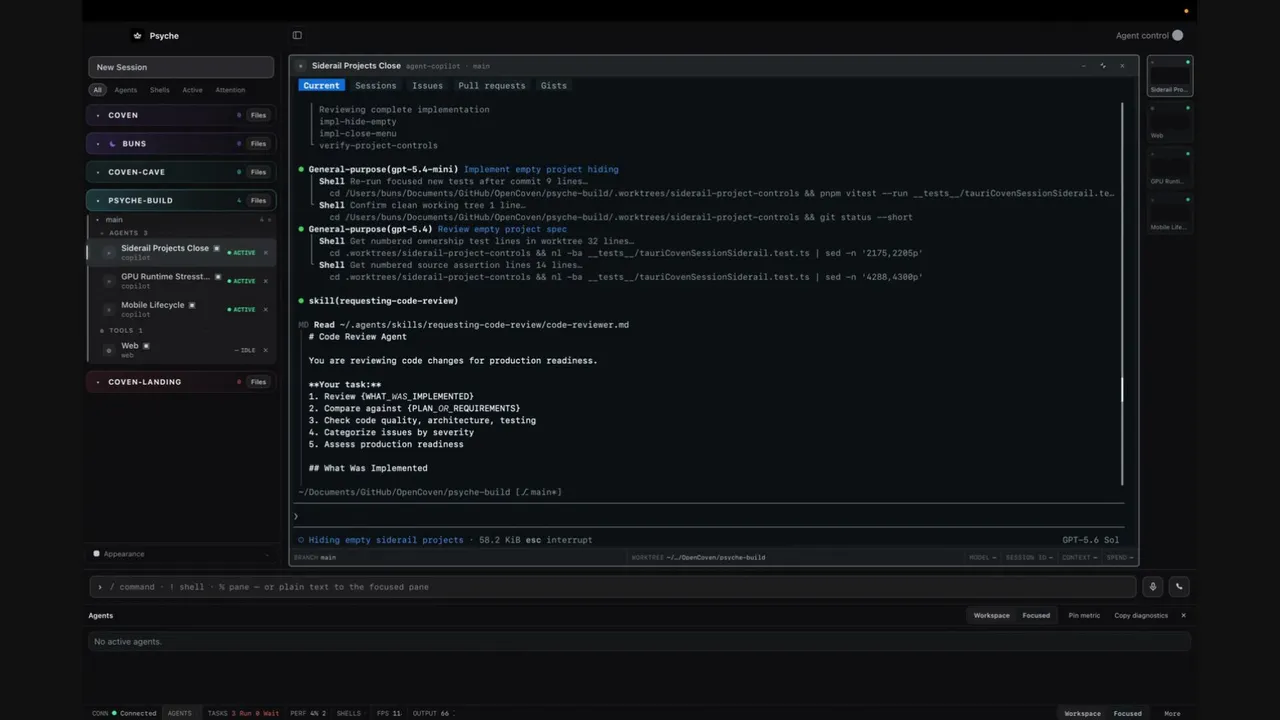Select Focused in the Agents panel toggle

[1036, 615]
